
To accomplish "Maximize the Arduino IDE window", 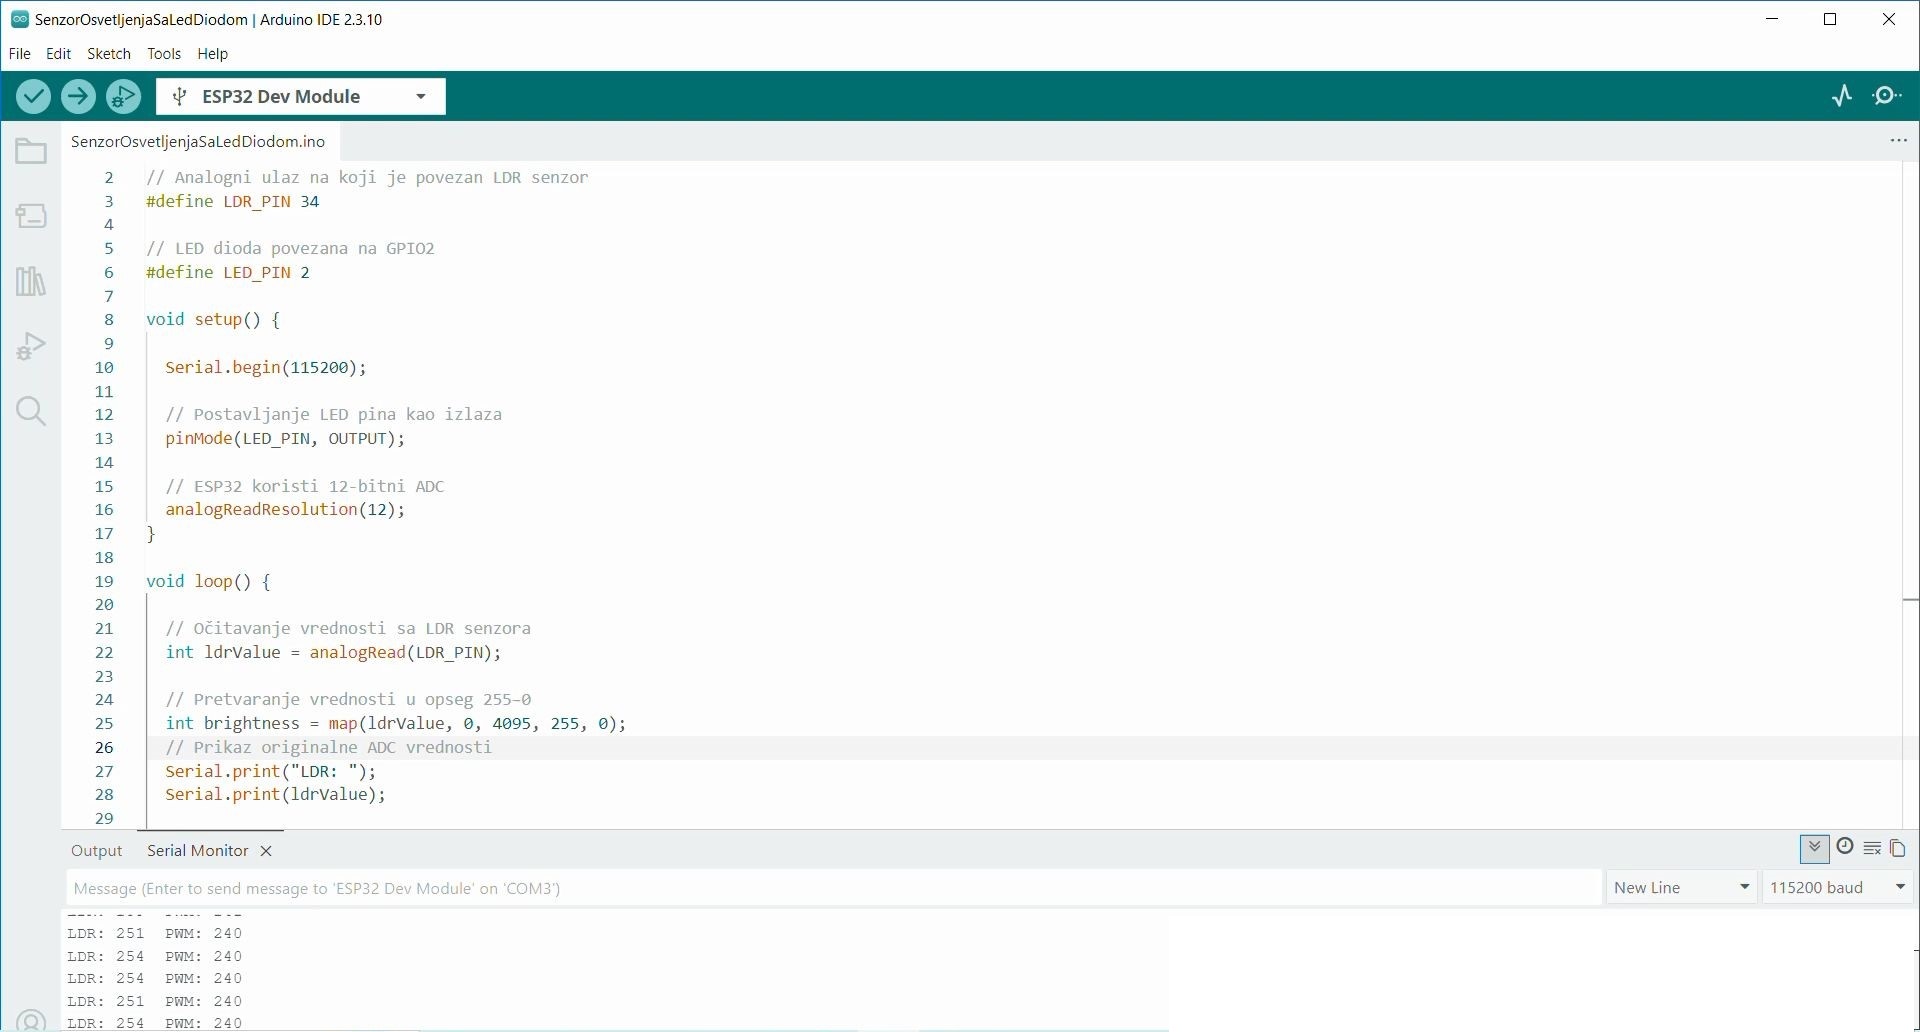I will (1830, 19).
